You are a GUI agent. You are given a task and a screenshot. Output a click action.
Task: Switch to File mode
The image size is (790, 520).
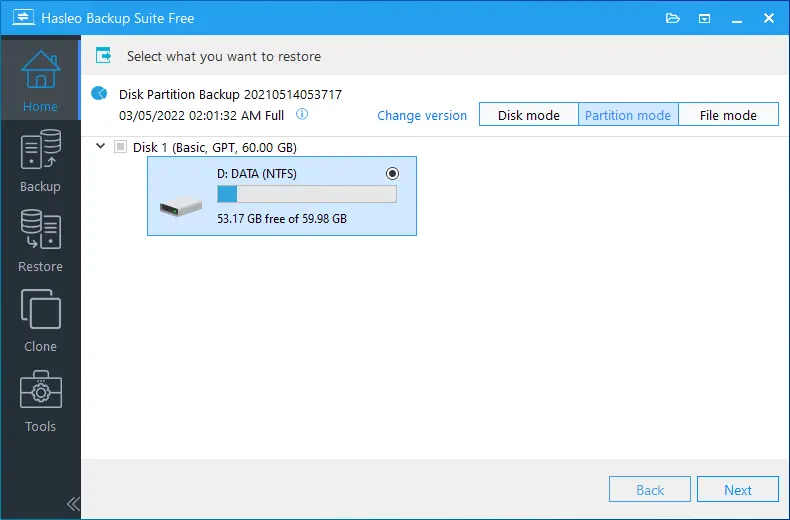pos(728,115)
